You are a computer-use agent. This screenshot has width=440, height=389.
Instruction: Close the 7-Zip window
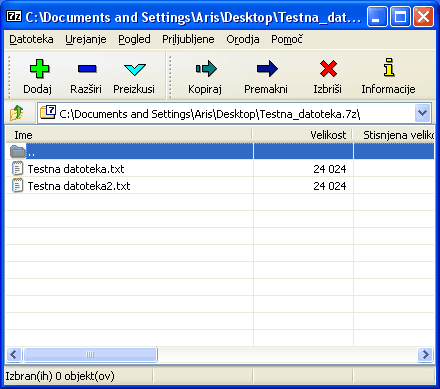point(423,16)
